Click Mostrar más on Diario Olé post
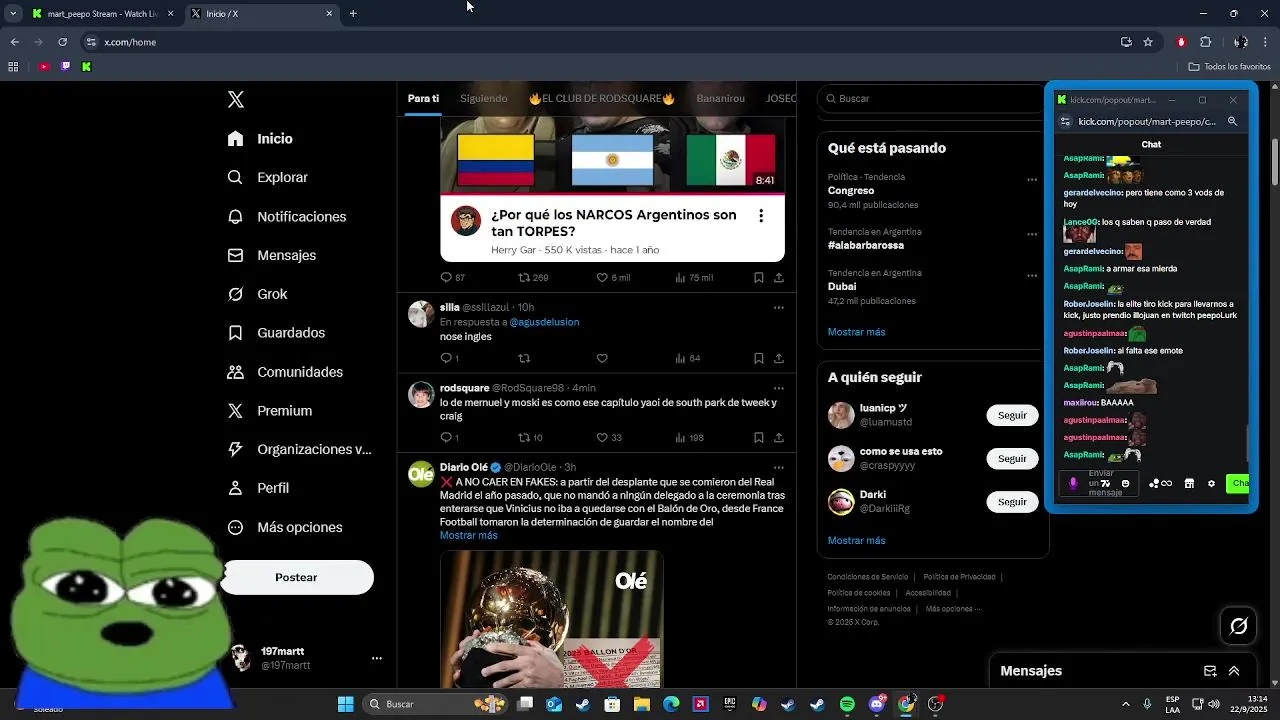This screenshot has height=720, width=1280. (x=468, y=536)
